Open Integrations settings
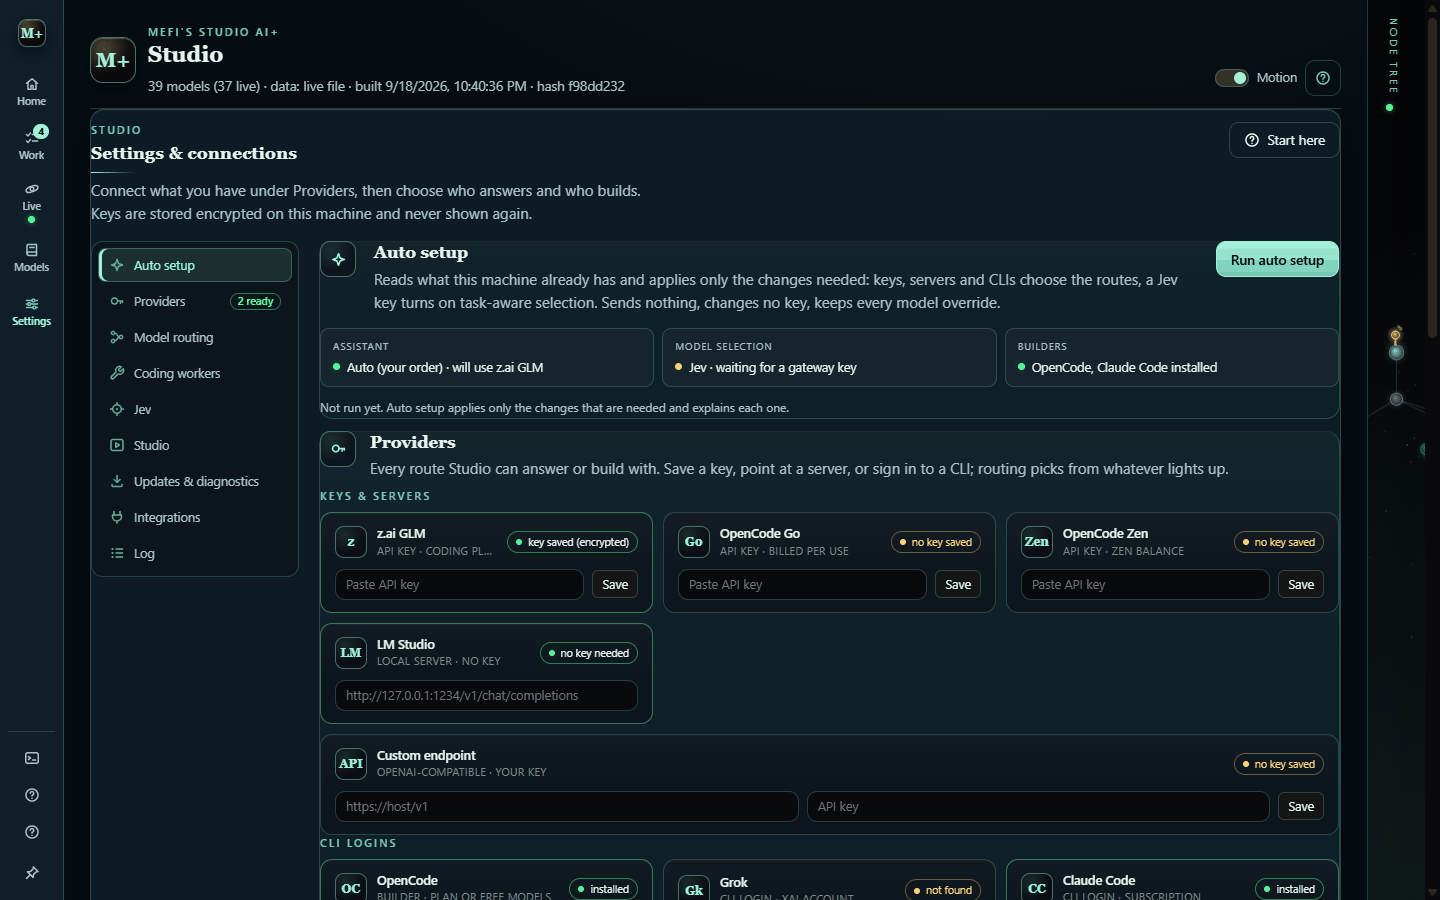The image size is (1440, 900). [195, 517]
